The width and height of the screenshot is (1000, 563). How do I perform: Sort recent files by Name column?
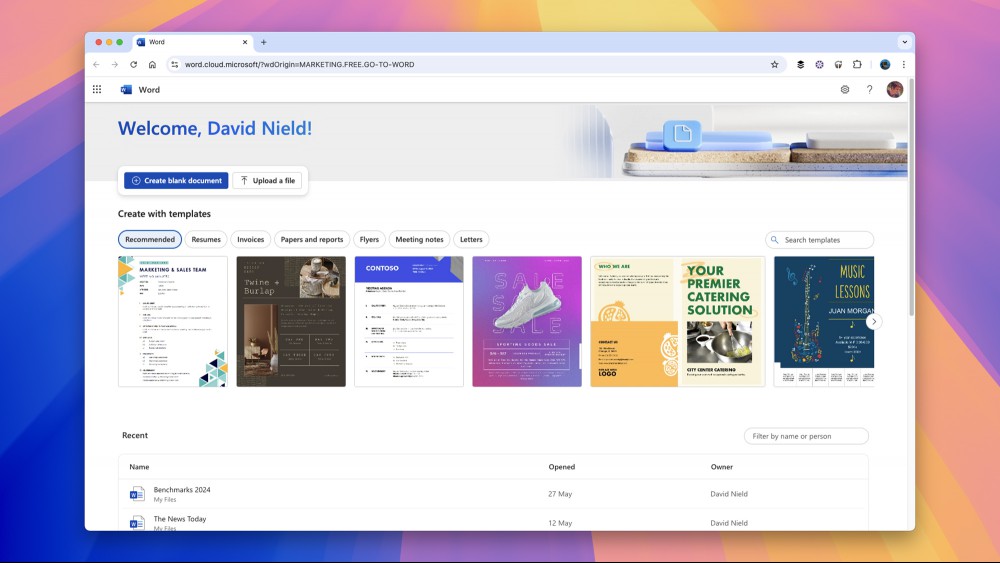point(139,467)
